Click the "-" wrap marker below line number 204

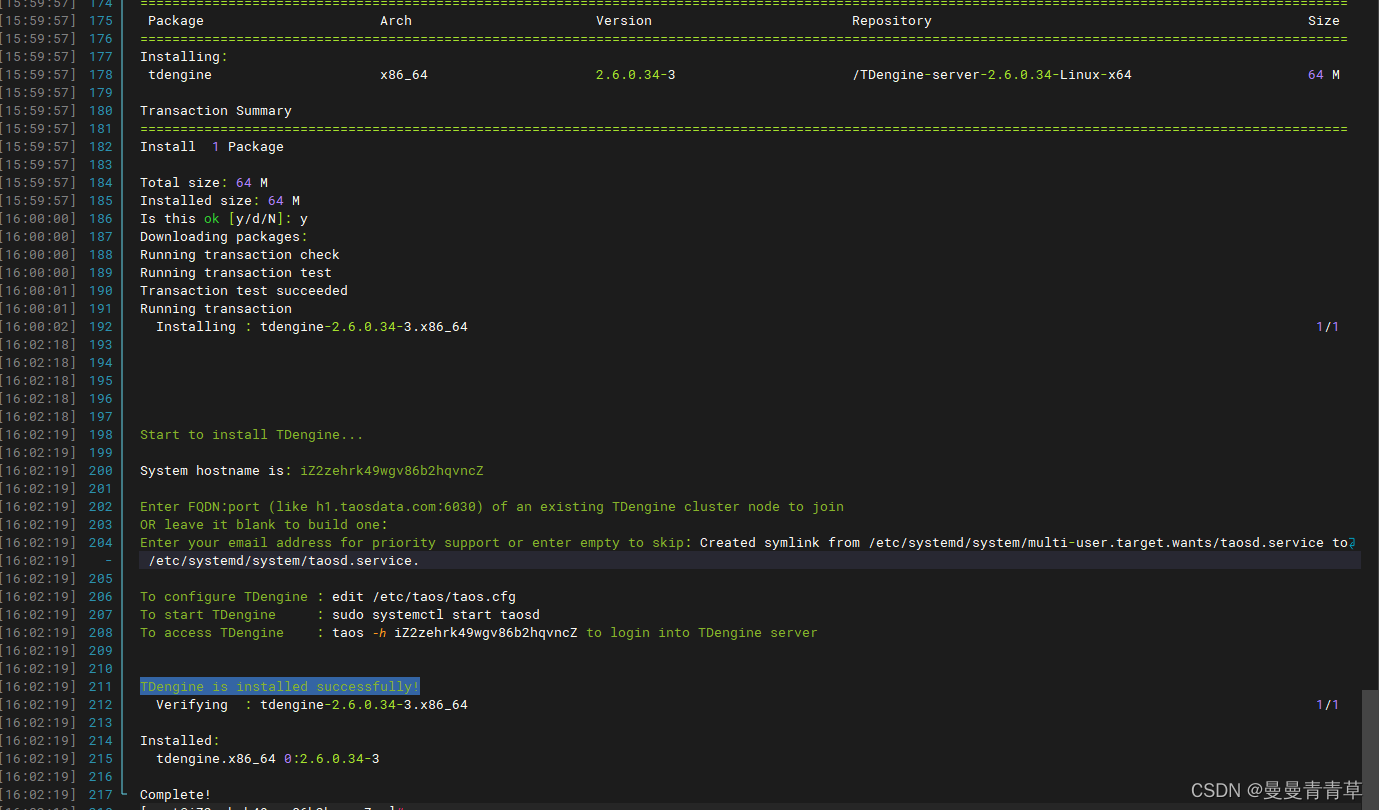click(x=108, y=561)
